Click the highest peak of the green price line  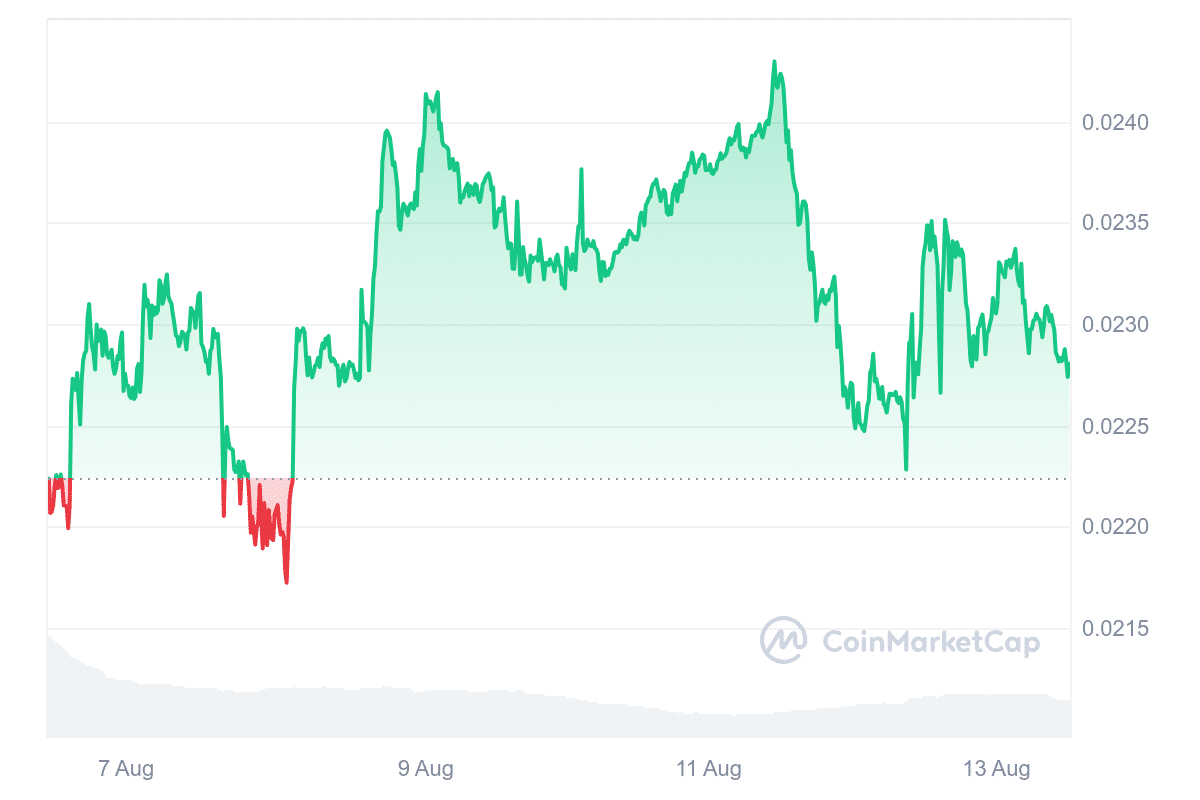click(x=774, y=62)
